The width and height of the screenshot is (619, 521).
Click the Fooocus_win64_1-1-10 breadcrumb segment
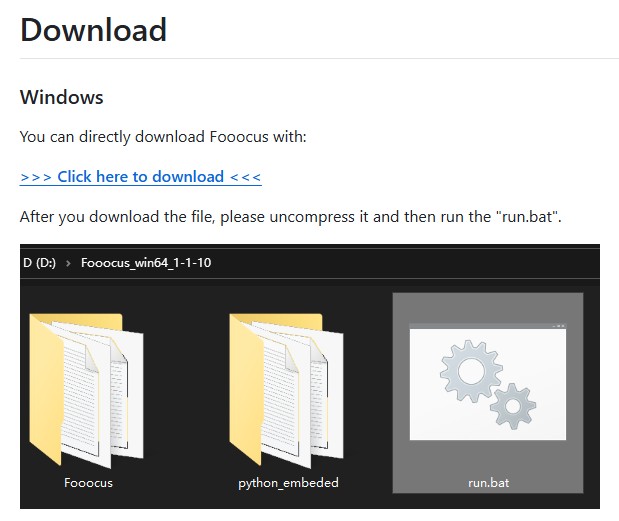point(146,263)
